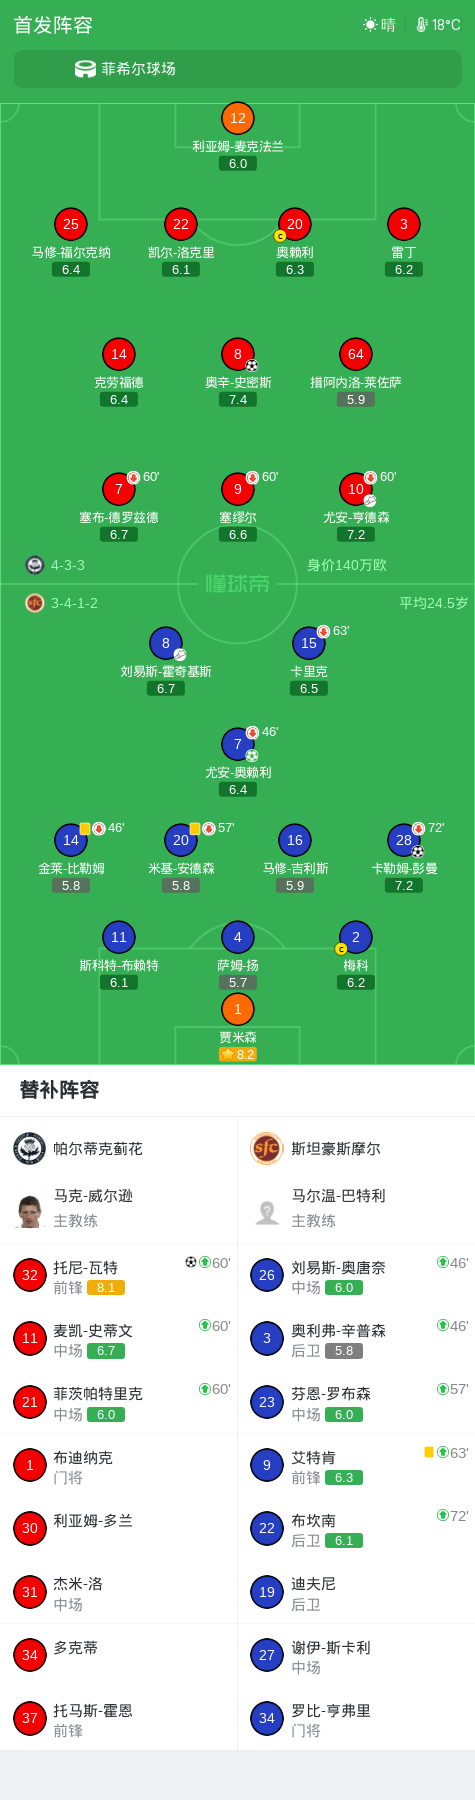Select substitute number 32 托尼-瓦特

tap(119, 1275)
